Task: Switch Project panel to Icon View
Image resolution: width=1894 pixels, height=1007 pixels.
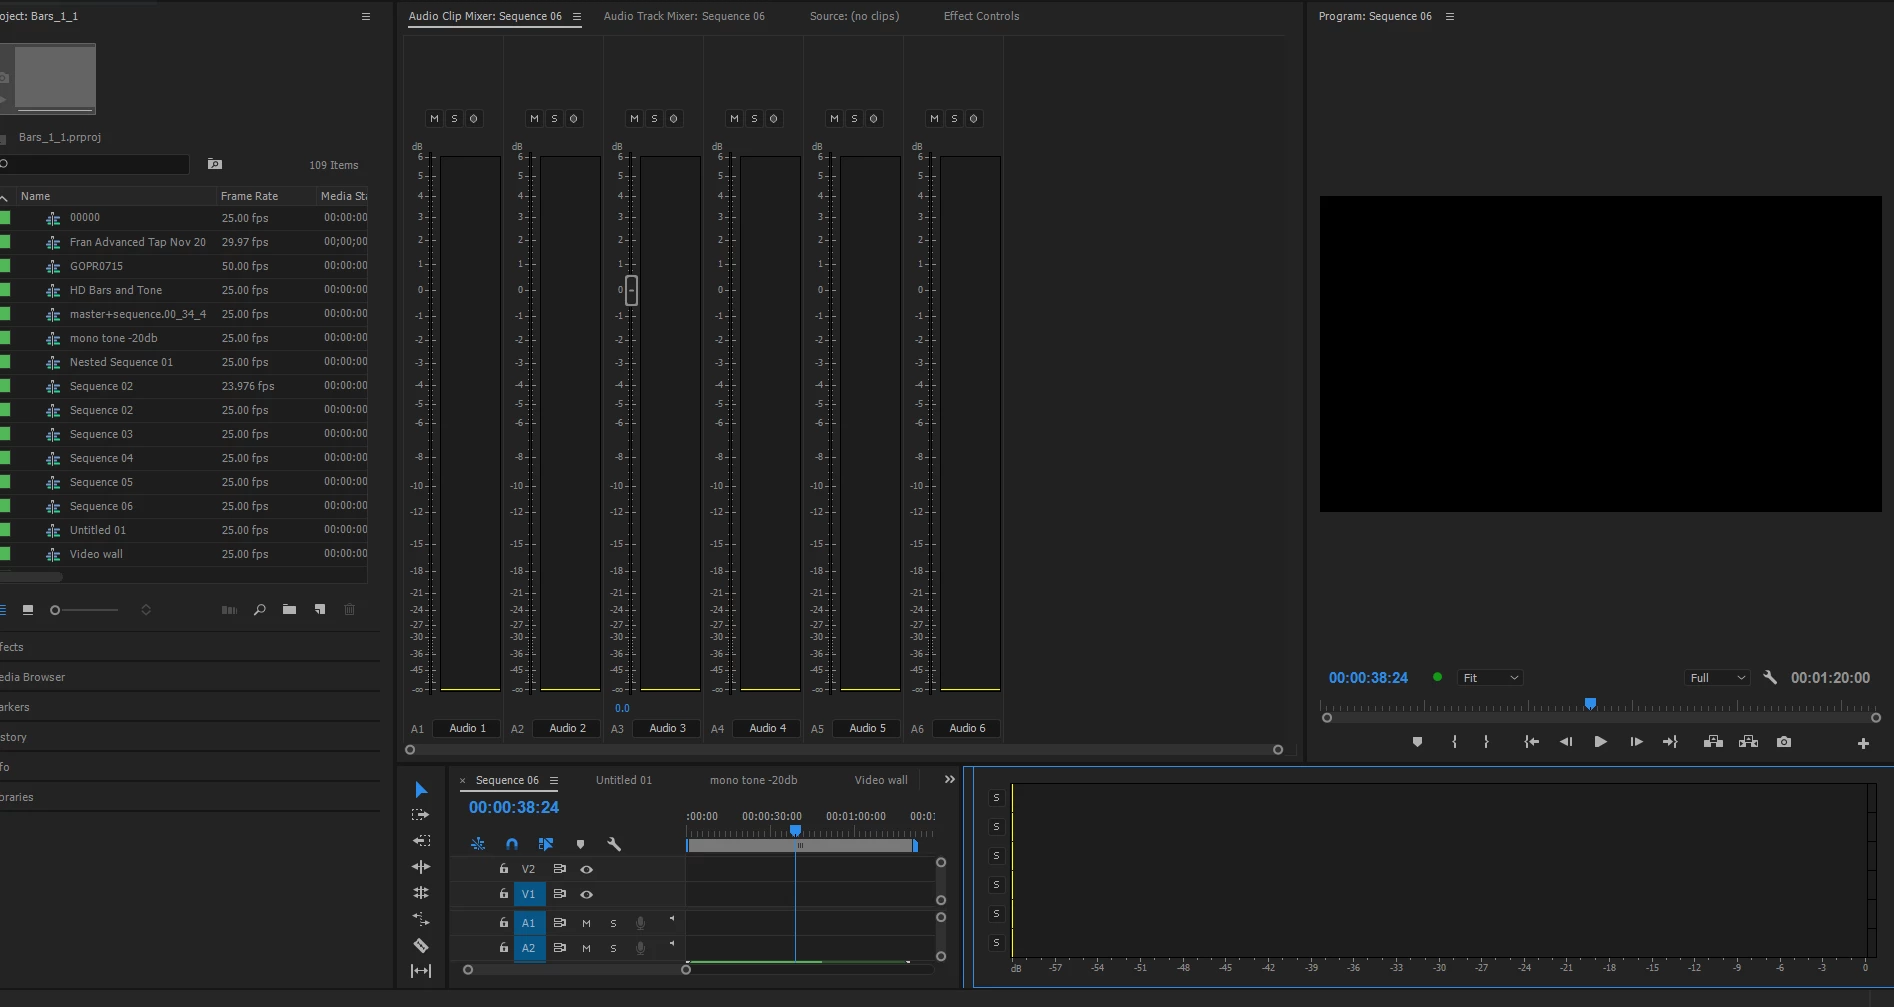Action: tap(28, 610)
